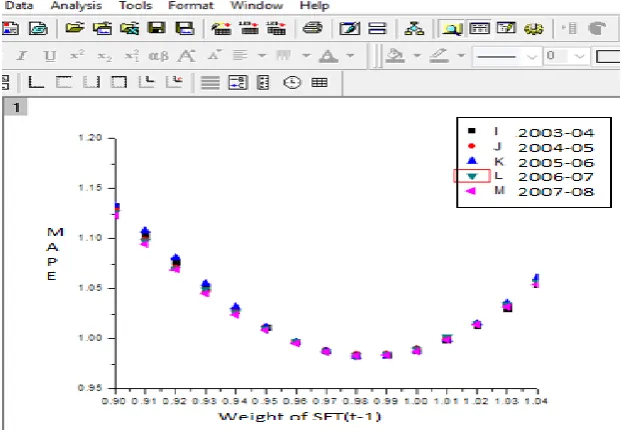
Task: Open the line style combo box
Action: coord(506,57)
